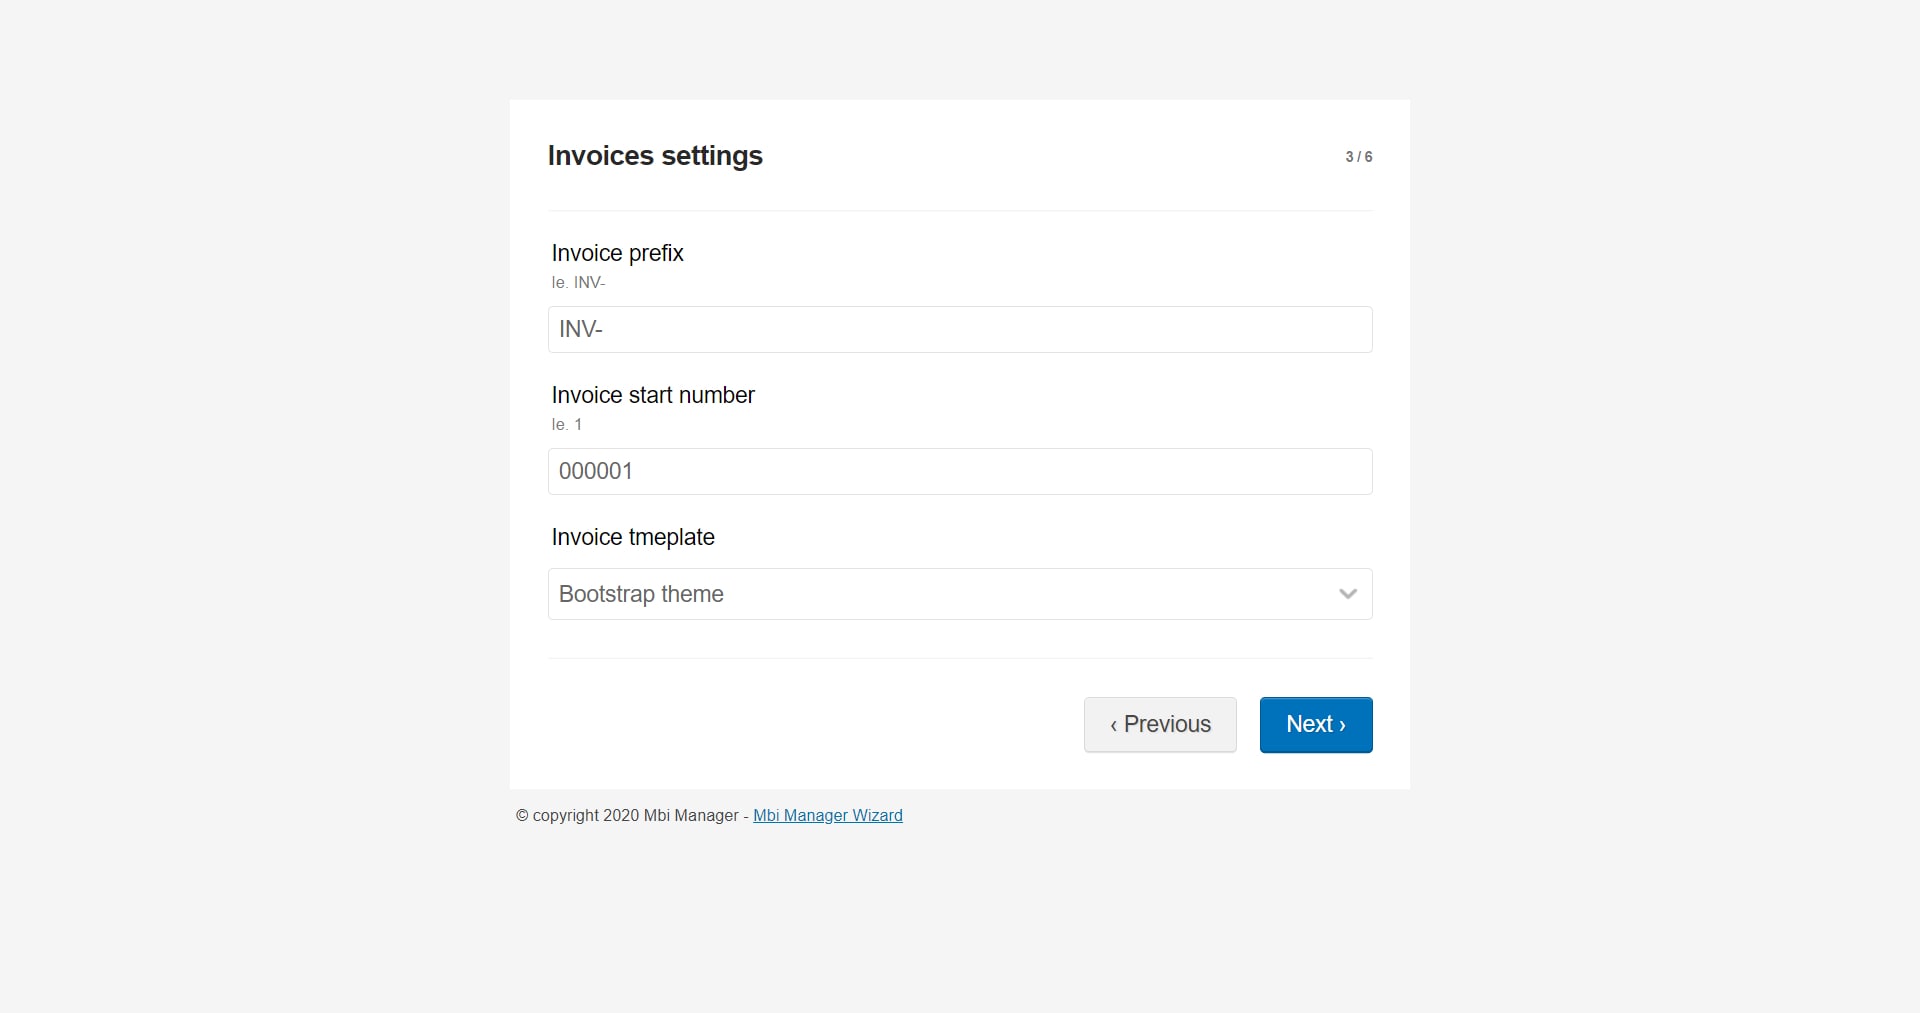The image size is (1920, 1013).
Task: Click the 'Ie. 1' hint text
Action: [x=566, y=425]
